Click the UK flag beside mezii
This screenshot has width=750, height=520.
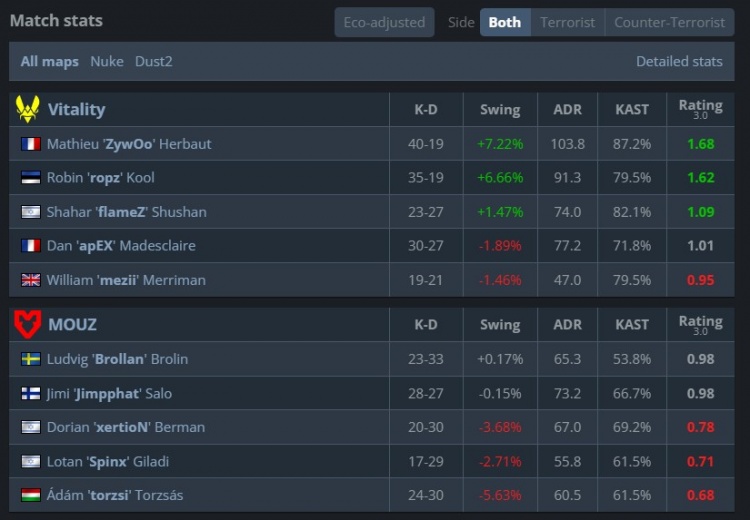[x=30, y=280]
